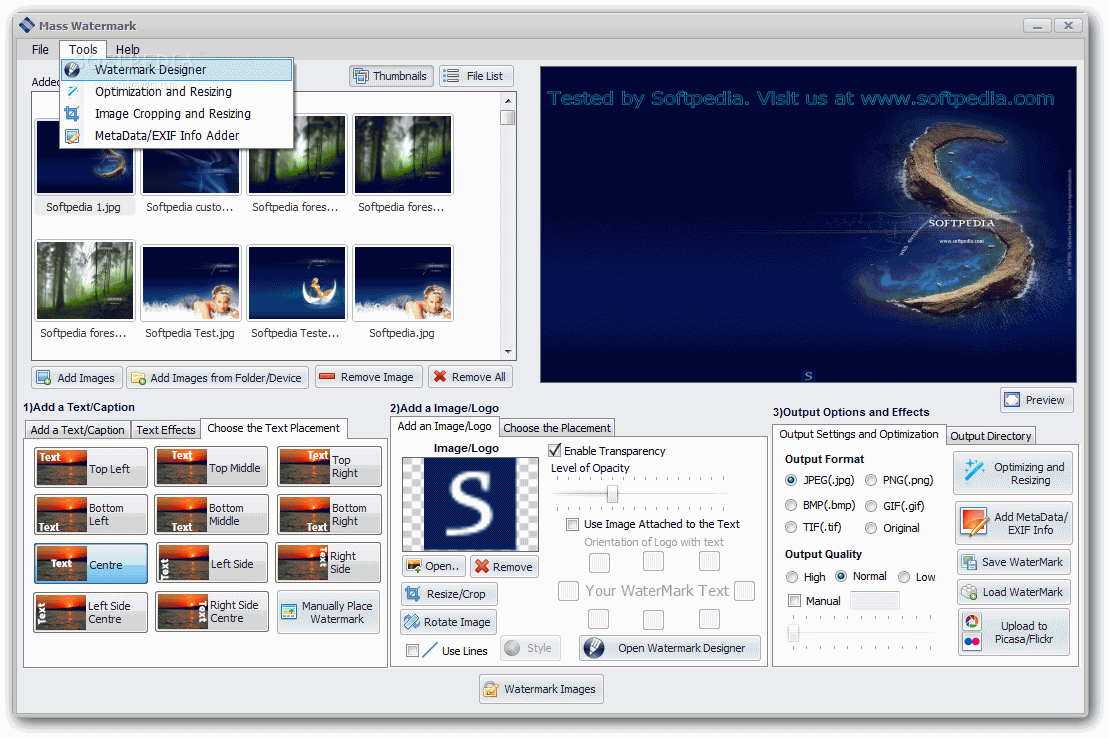This screenshot has width=1109, height=738.
Task: Select Centre text placement
Action: click(x=91, y=564)
